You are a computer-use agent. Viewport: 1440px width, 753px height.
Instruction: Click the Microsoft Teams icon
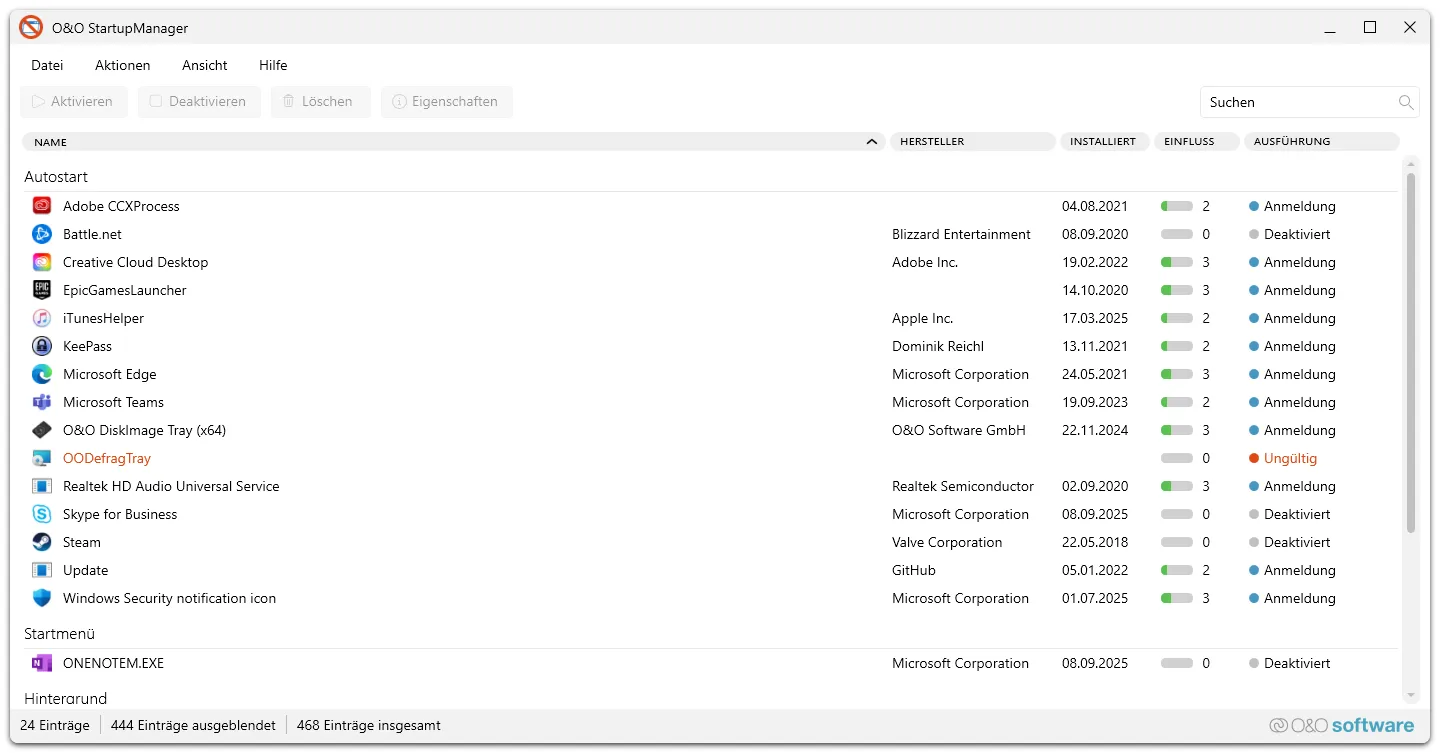pyautogui.click(x=42, y=402)
